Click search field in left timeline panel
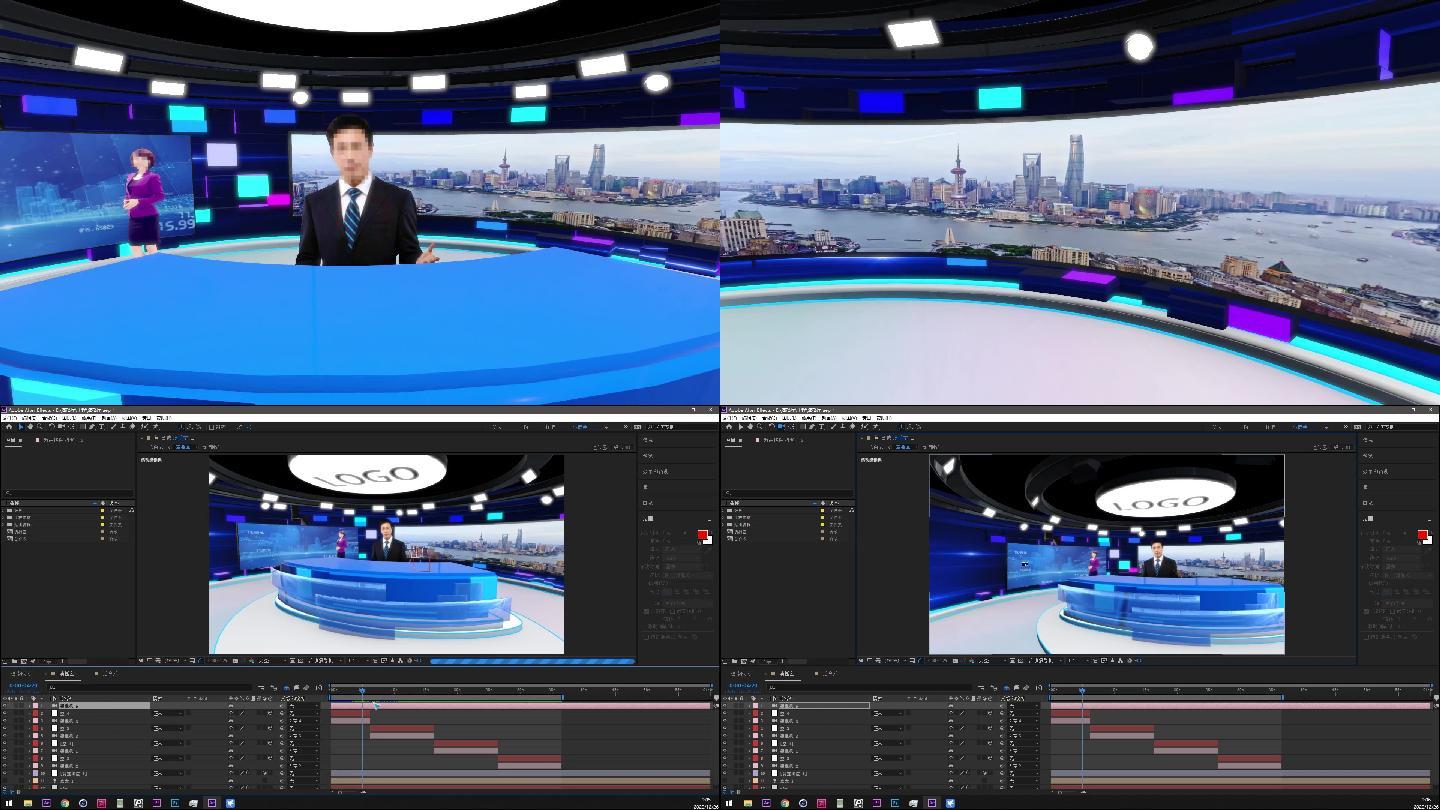 pos(150,687)
